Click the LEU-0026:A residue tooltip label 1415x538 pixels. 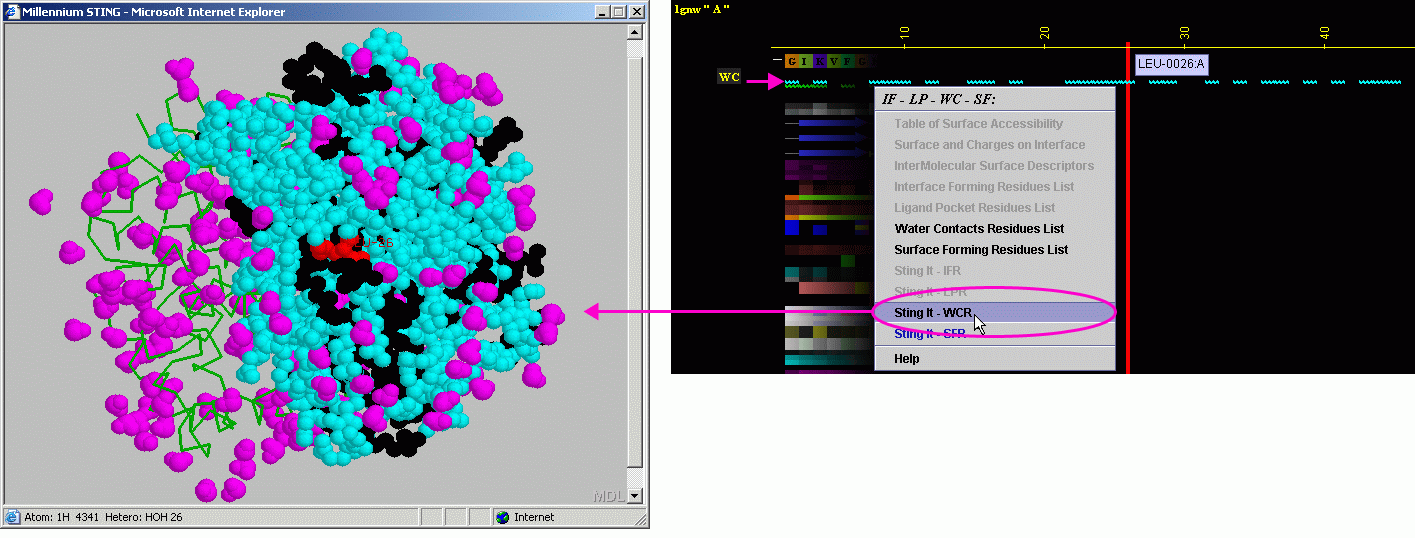pos(1171,64)
